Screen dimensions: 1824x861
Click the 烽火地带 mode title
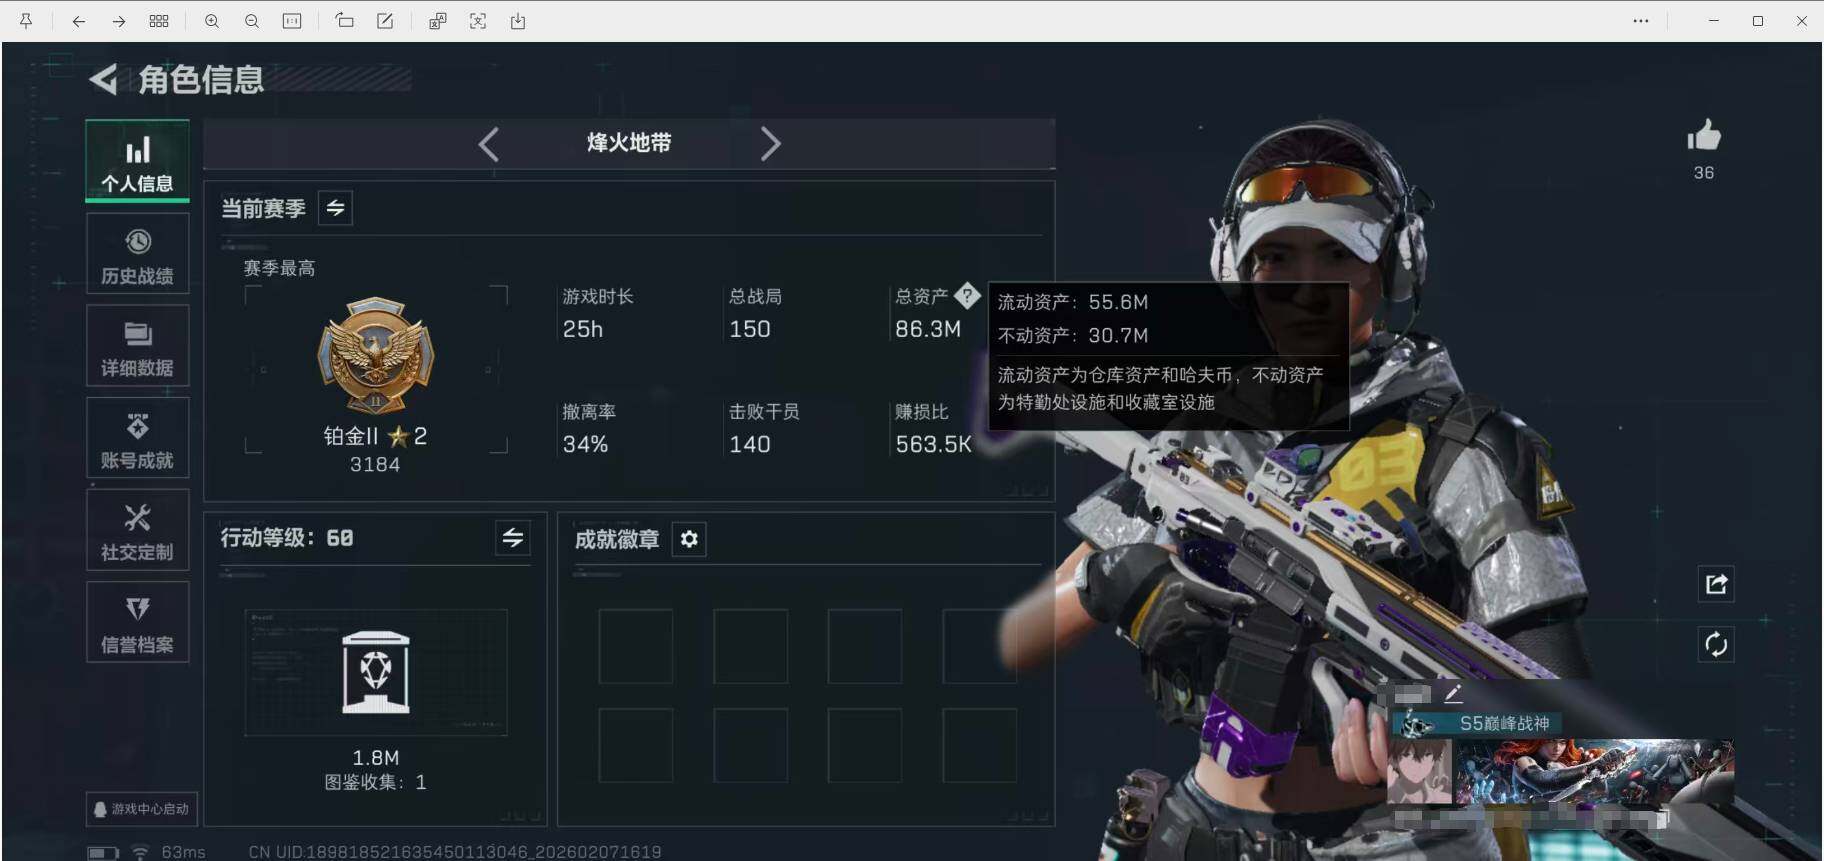(629, 143)
